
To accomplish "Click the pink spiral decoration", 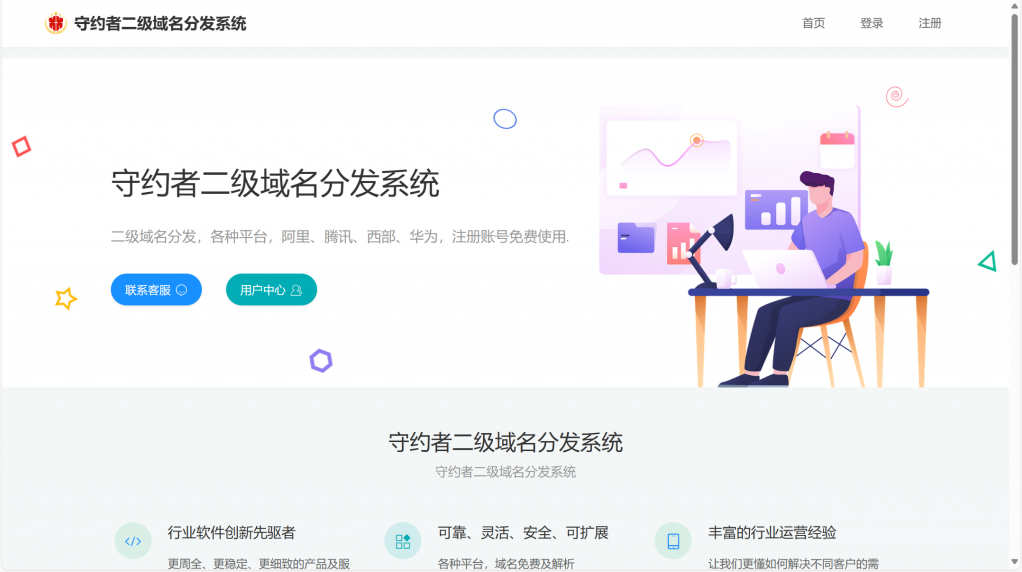I will 897,97.
